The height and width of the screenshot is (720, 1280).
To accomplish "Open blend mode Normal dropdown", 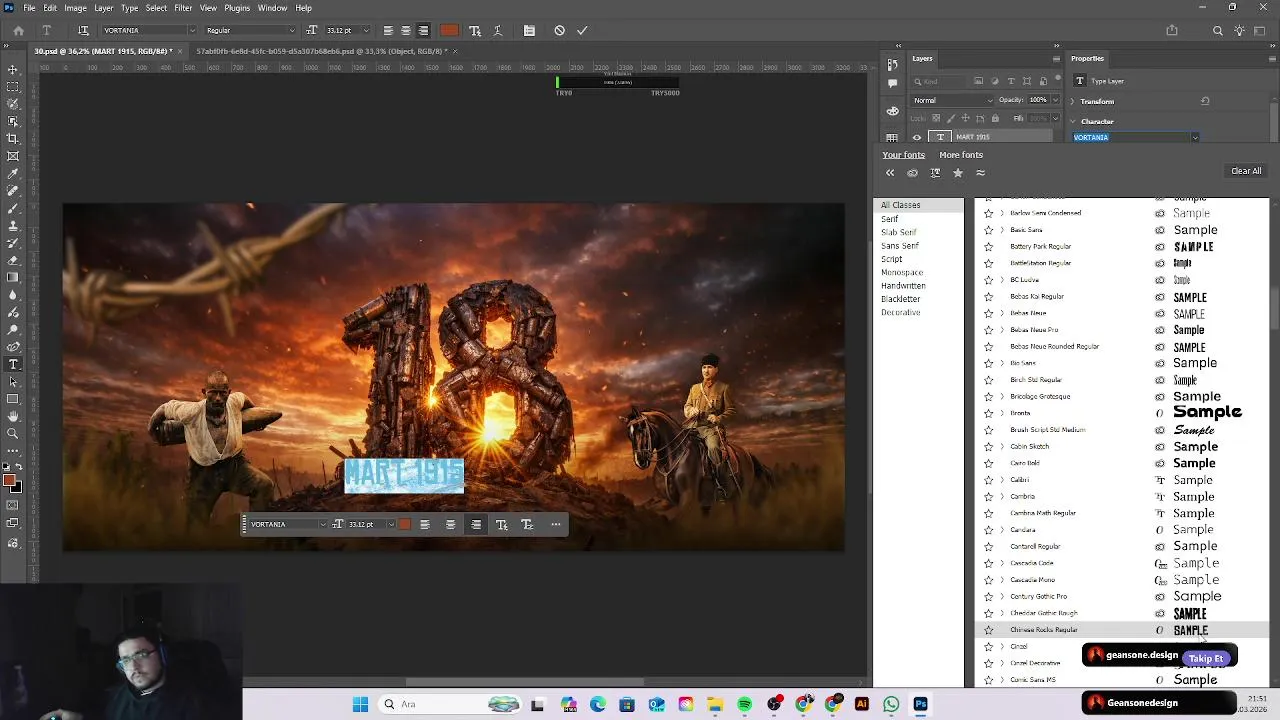I will pos(952,100).
